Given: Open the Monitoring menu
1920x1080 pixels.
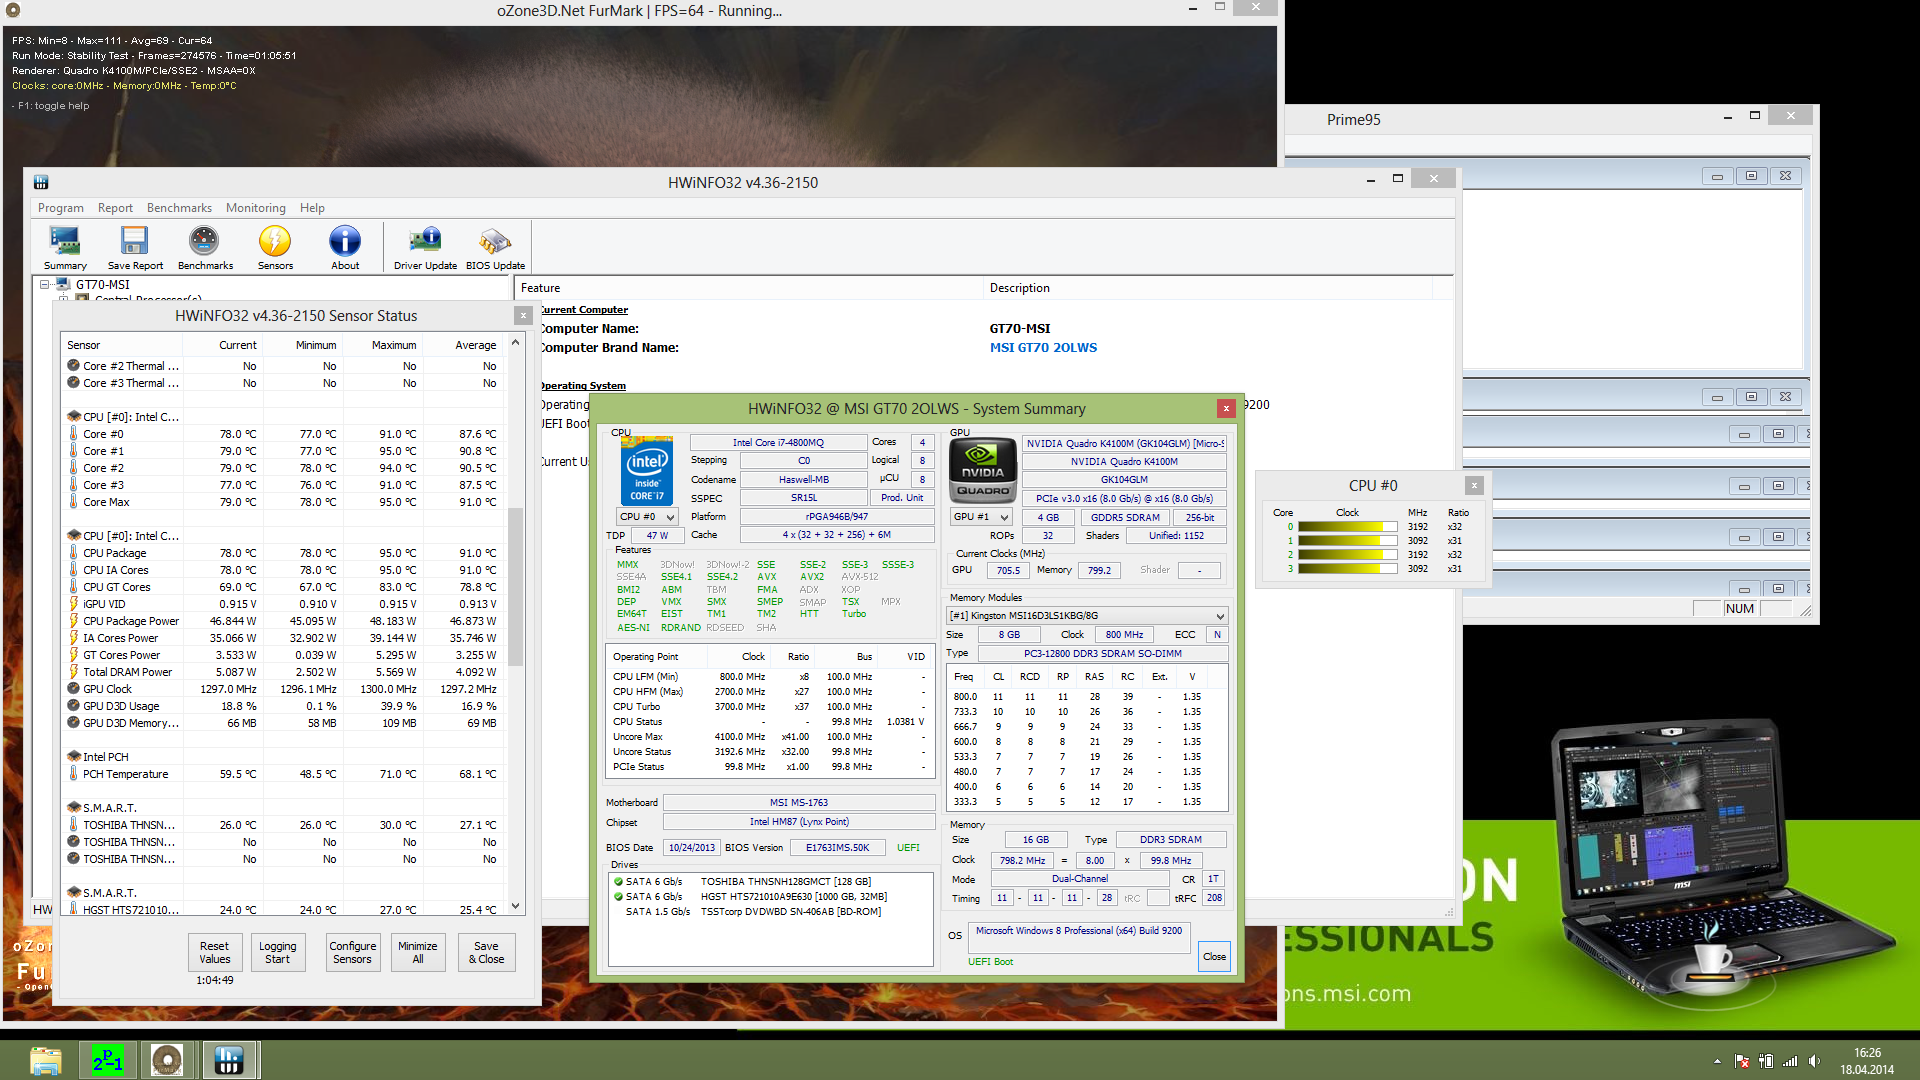Looking at the screenshot, I should point(255,208).
